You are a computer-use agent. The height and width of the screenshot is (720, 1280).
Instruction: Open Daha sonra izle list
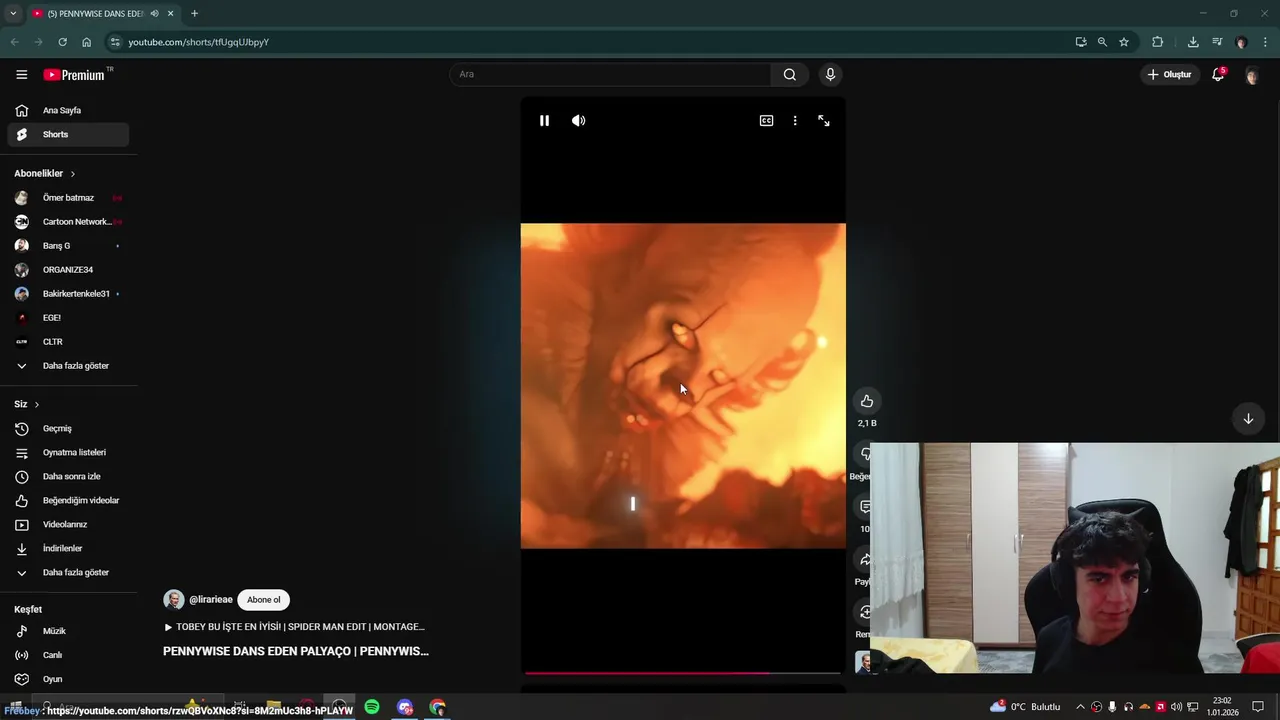click(x=68, y=477)
